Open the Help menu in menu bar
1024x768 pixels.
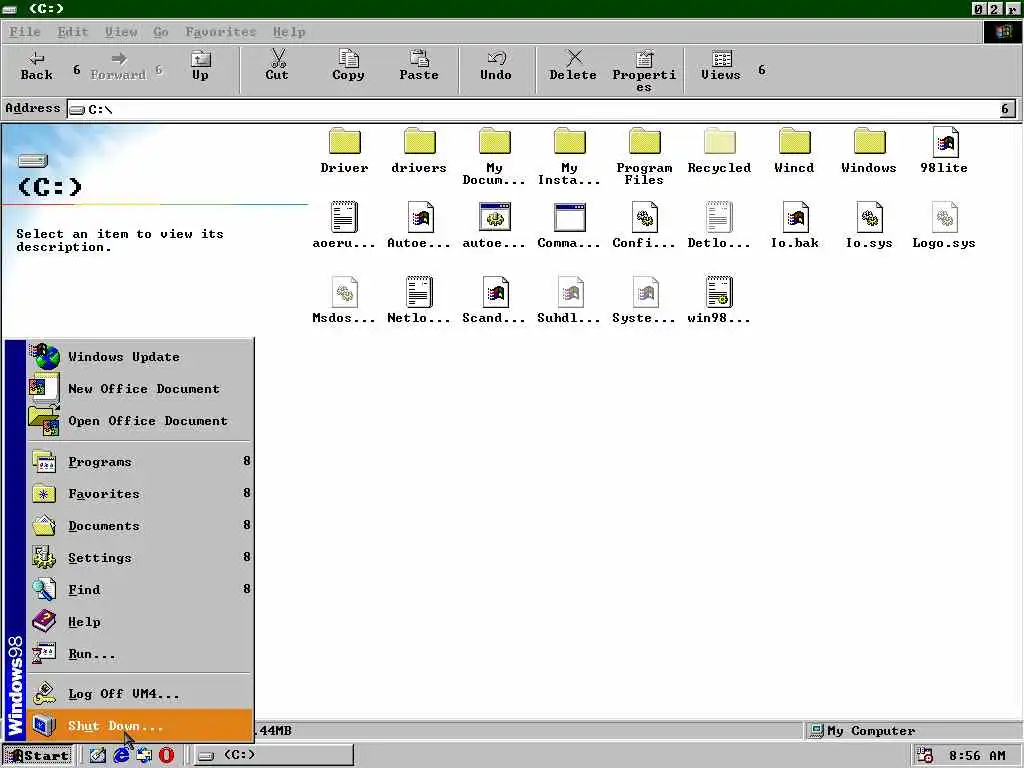[x=289, y=31]
